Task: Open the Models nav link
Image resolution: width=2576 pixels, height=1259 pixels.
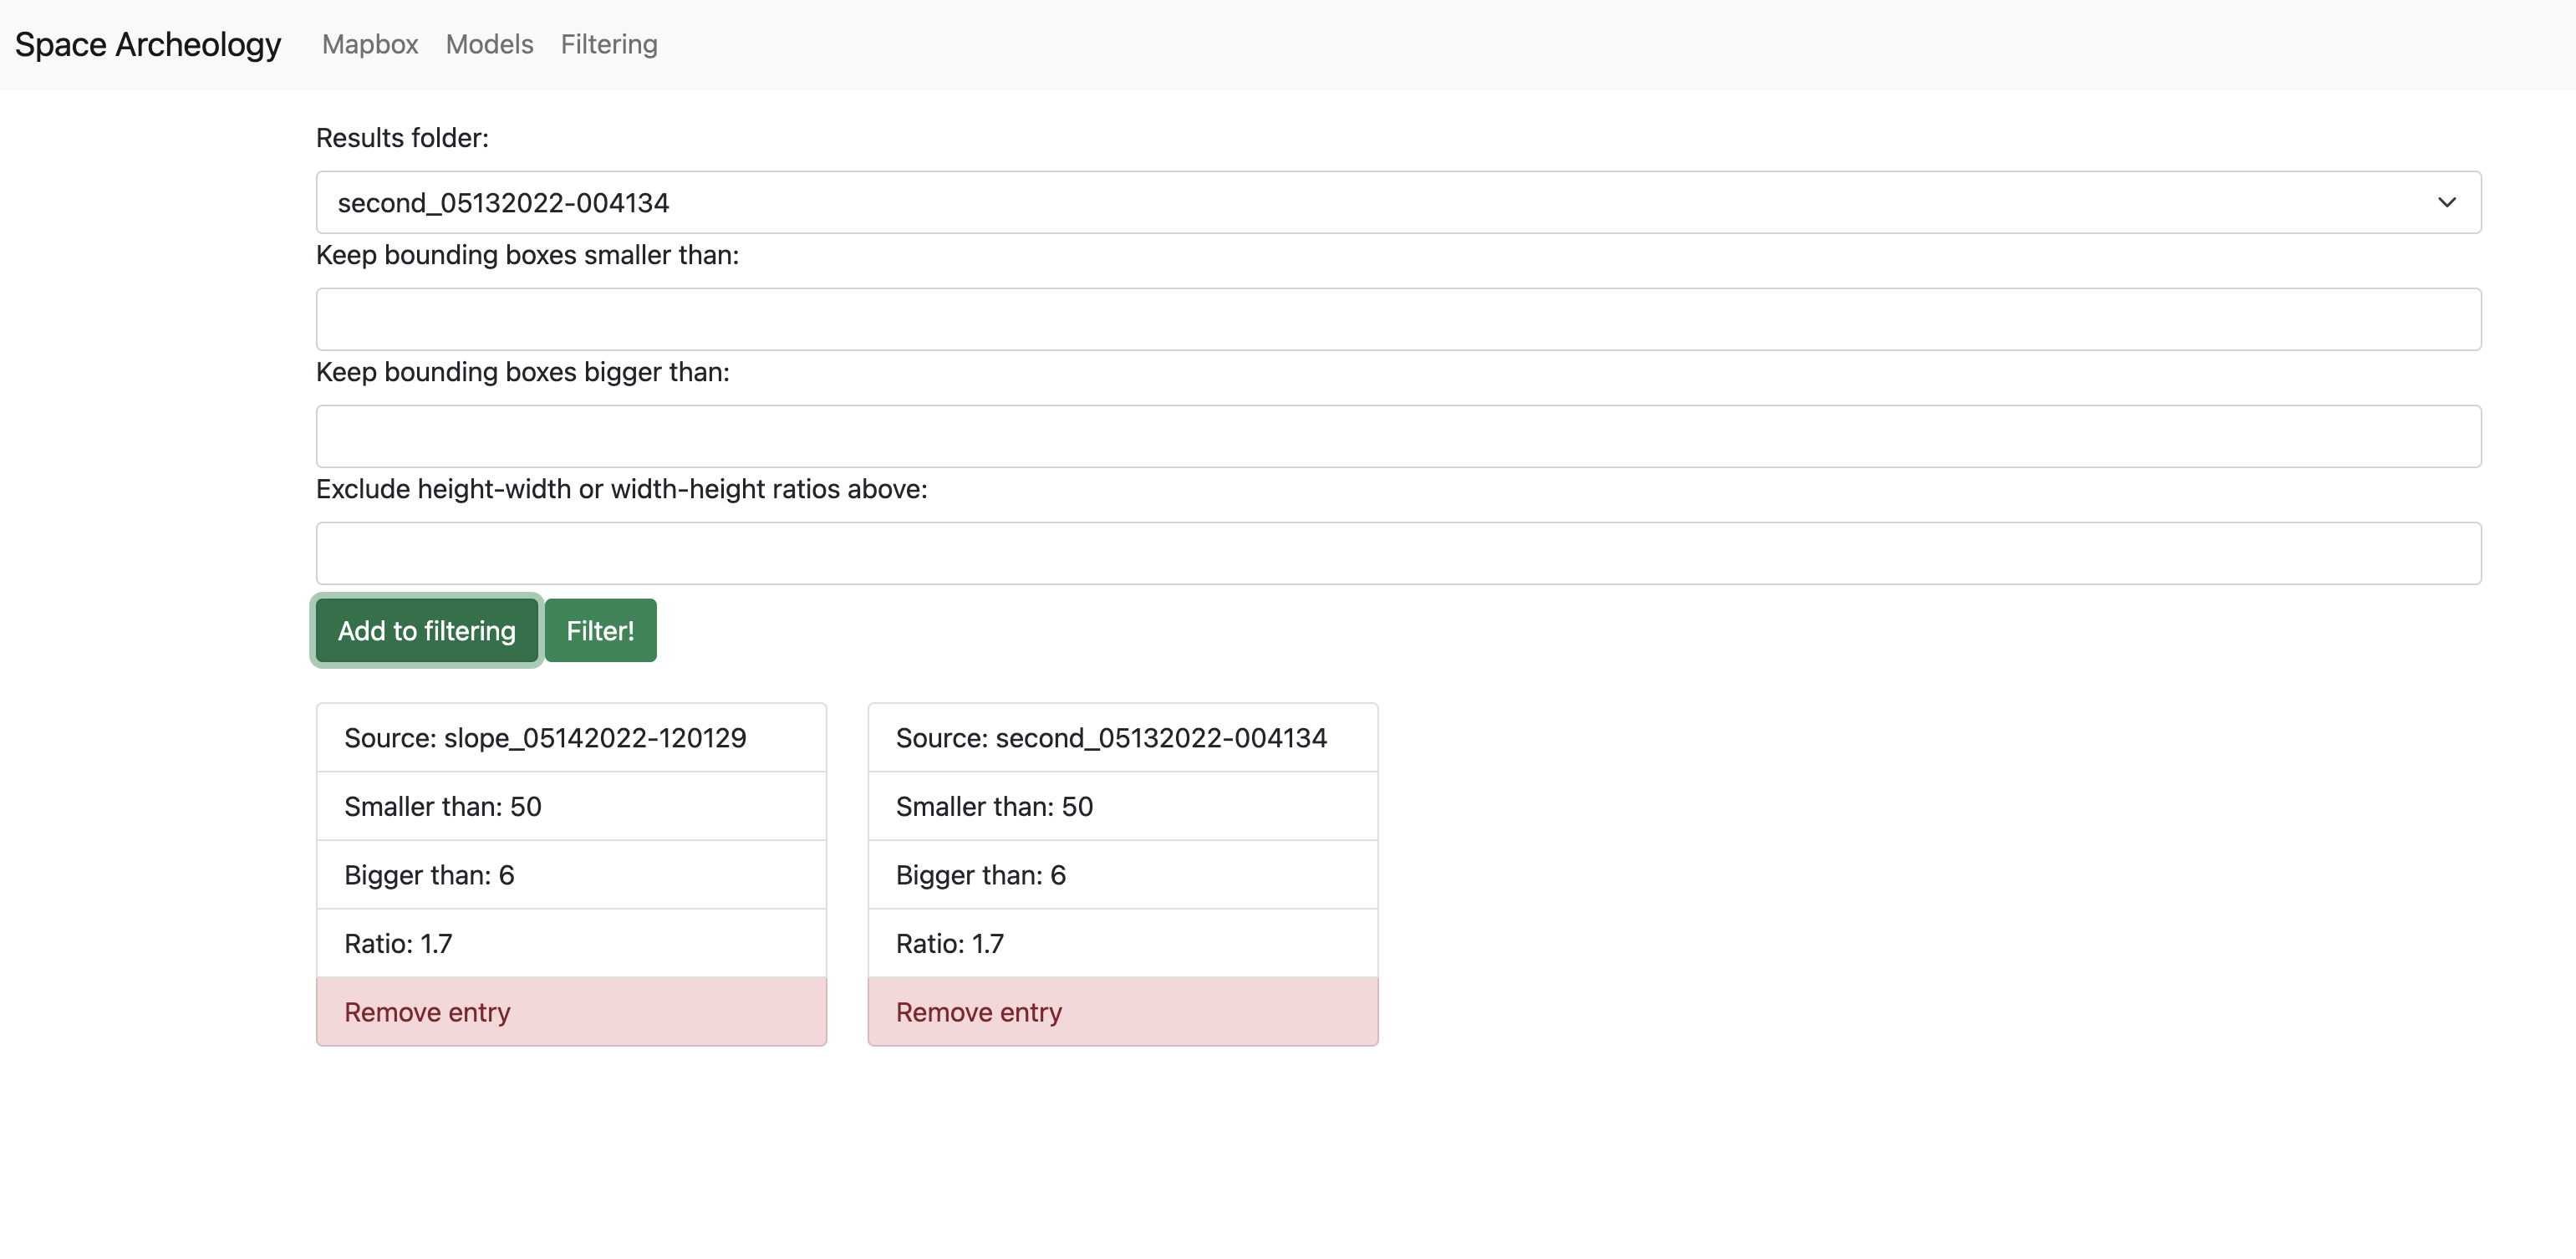Action: [489, 44]
